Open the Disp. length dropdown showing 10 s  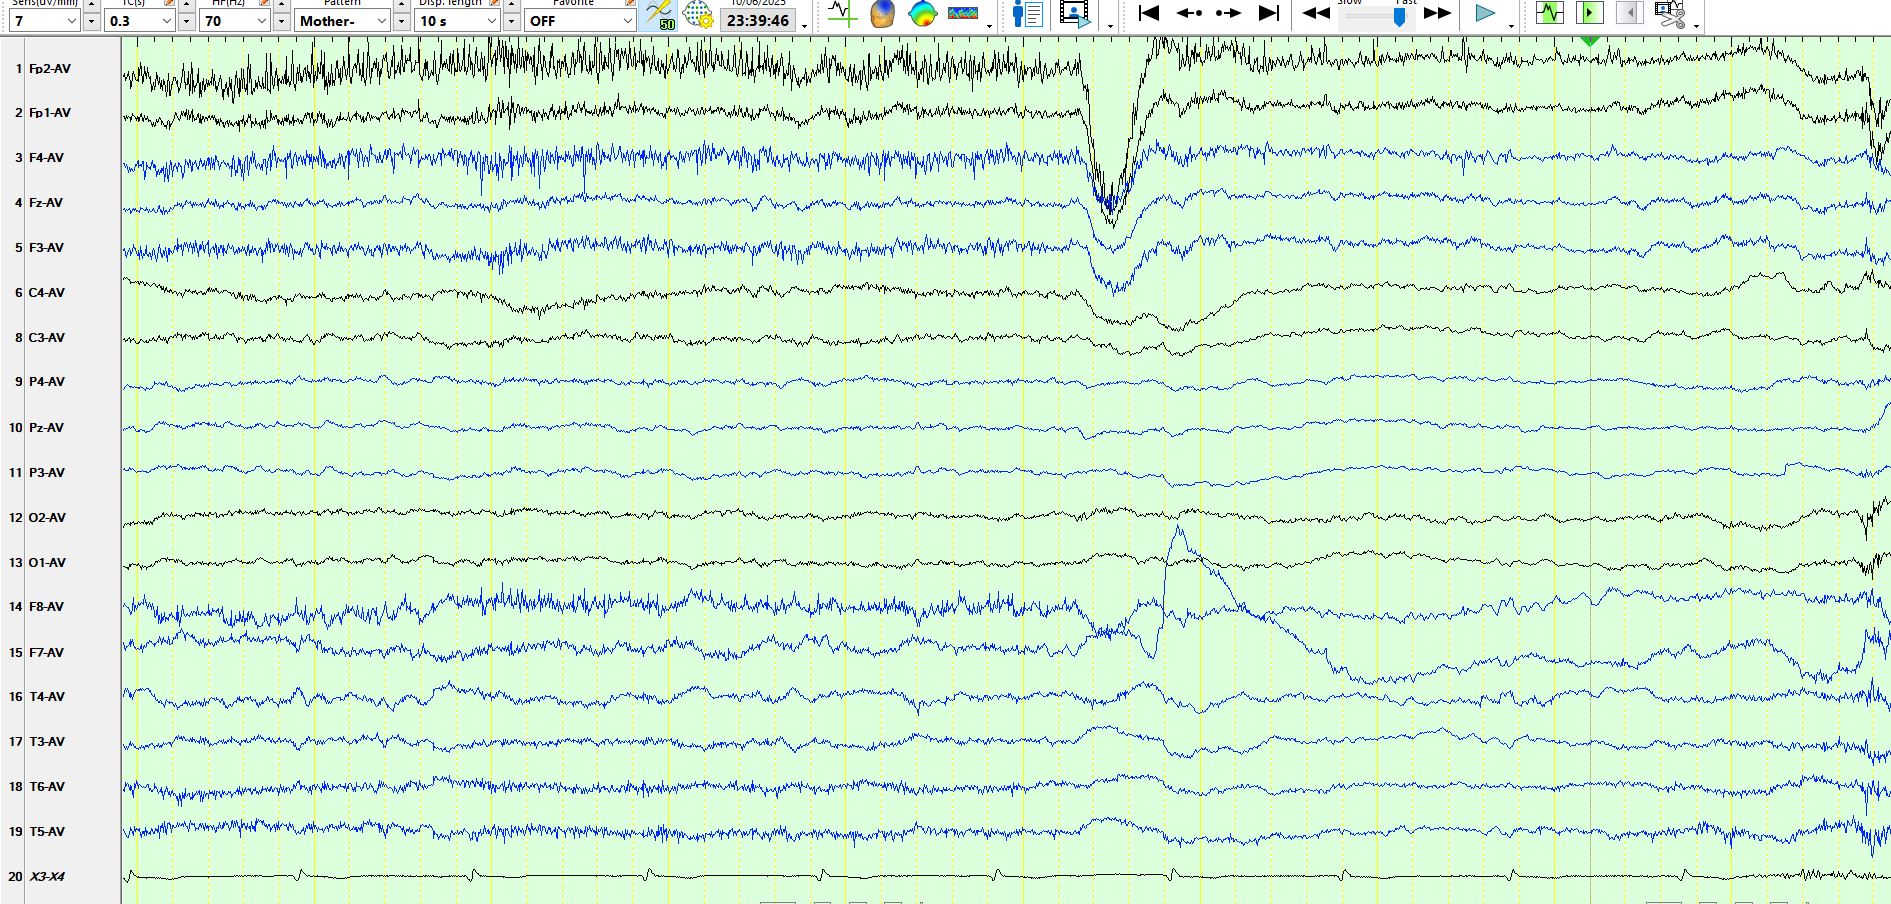coord(458,20)
